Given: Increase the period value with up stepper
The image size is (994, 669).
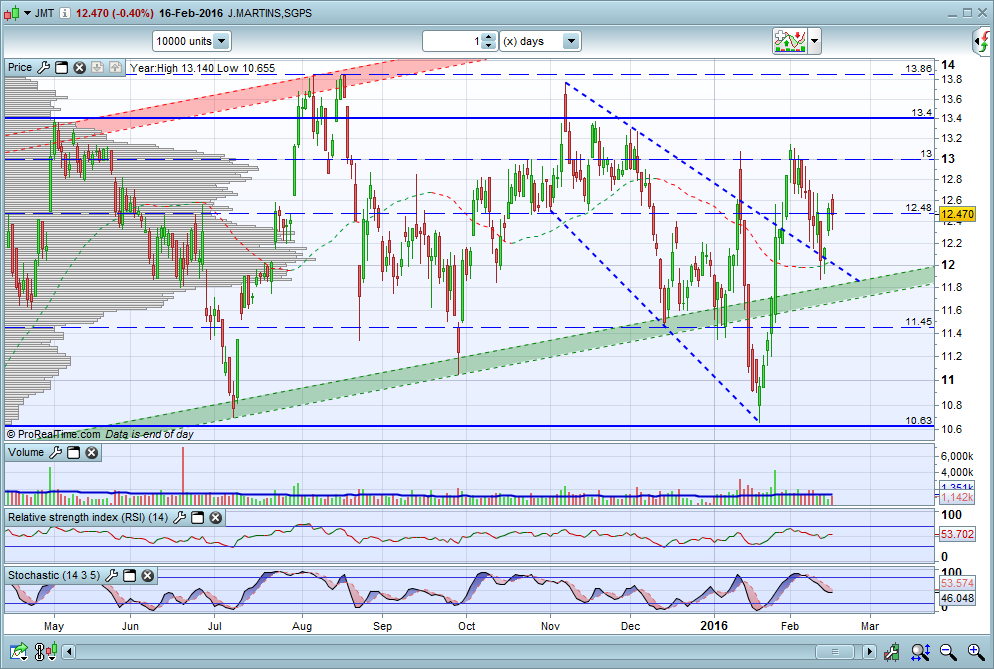Looking at the screenshot, I should click(488, 37).
